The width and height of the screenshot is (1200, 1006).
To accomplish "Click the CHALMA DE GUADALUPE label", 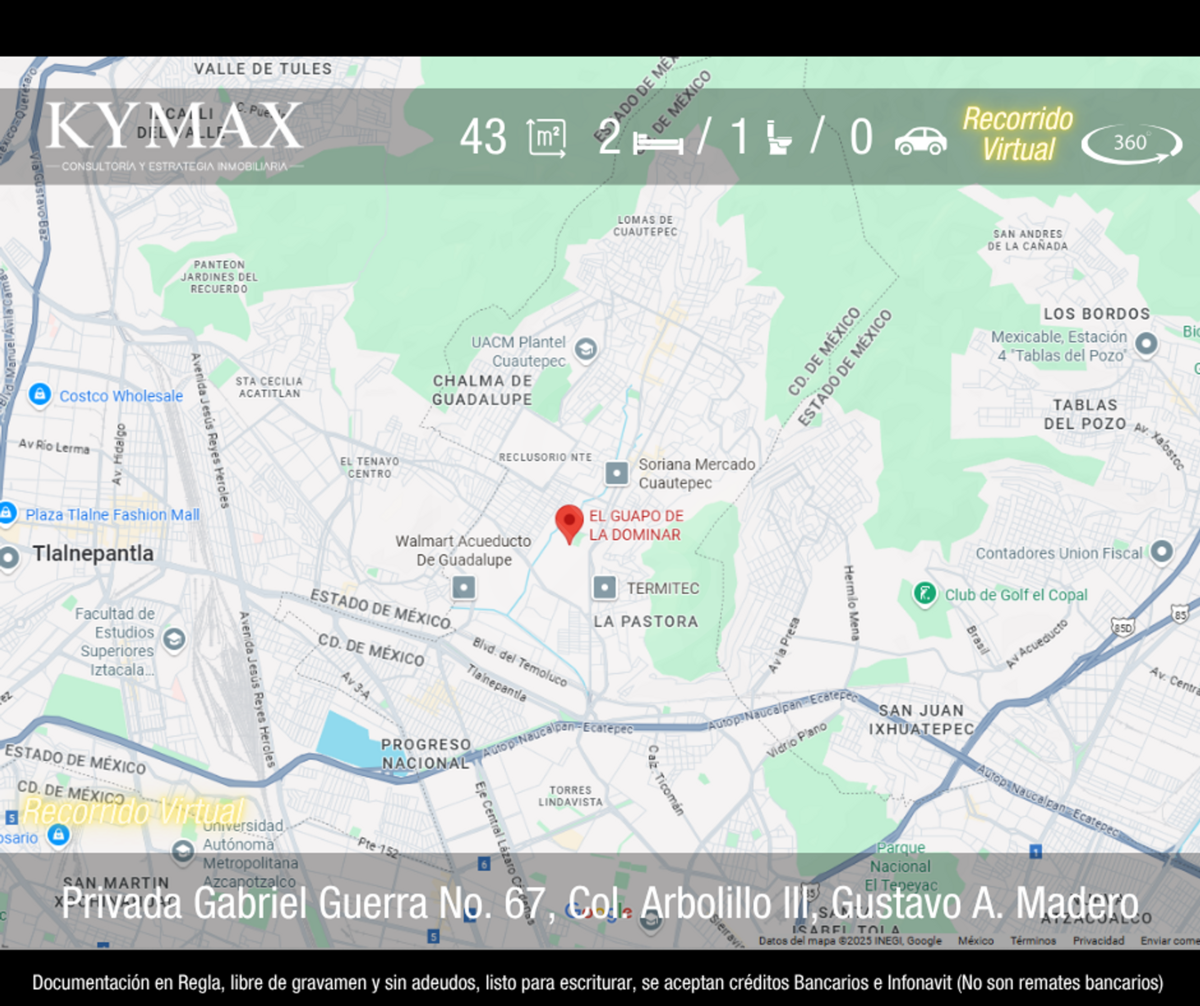I will click(482, 390).
